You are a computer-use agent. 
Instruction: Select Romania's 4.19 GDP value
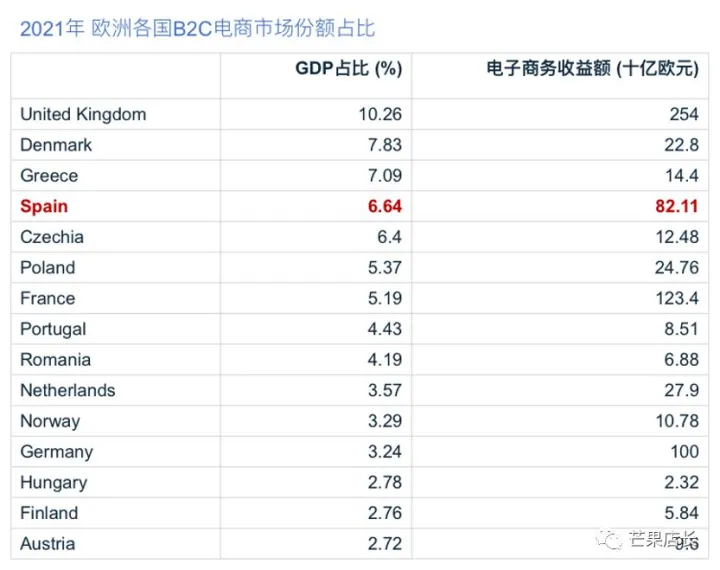click(385, 360)
